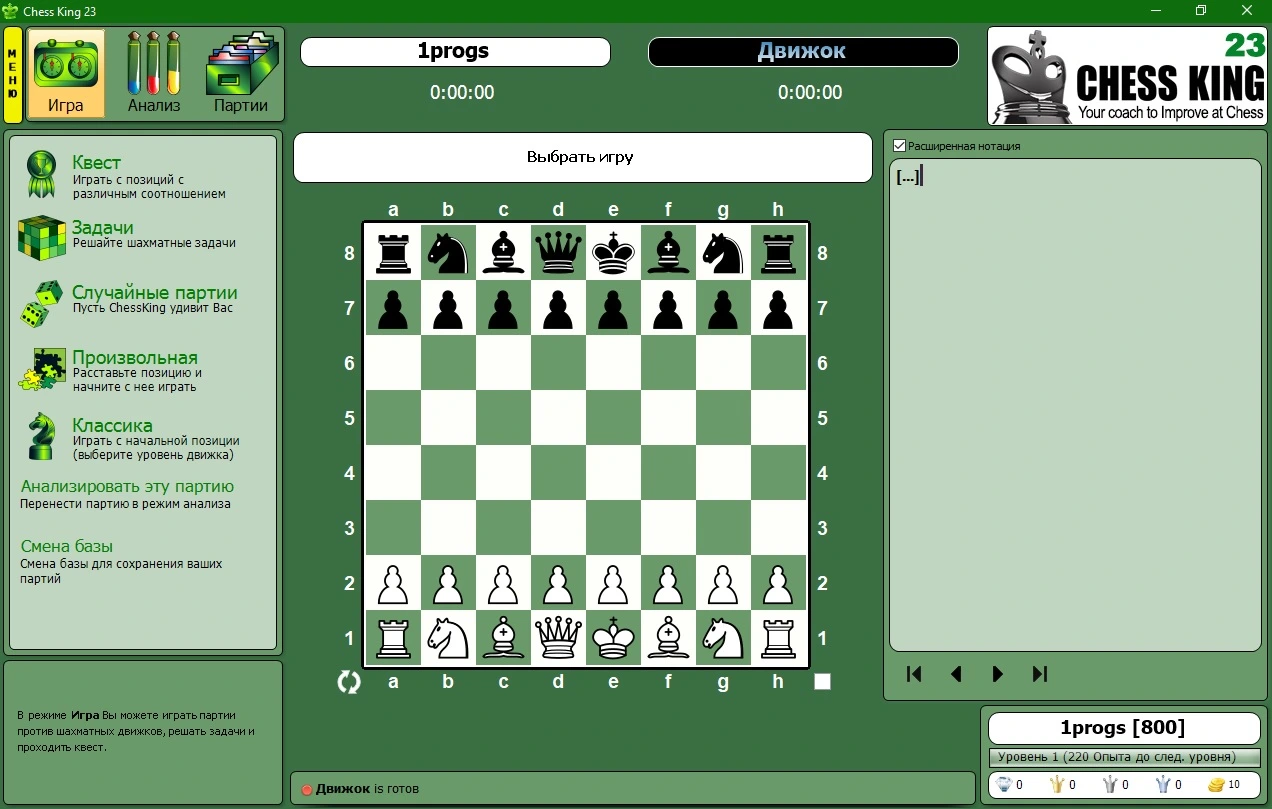Restore down the Chess King window

[1201, 10]
